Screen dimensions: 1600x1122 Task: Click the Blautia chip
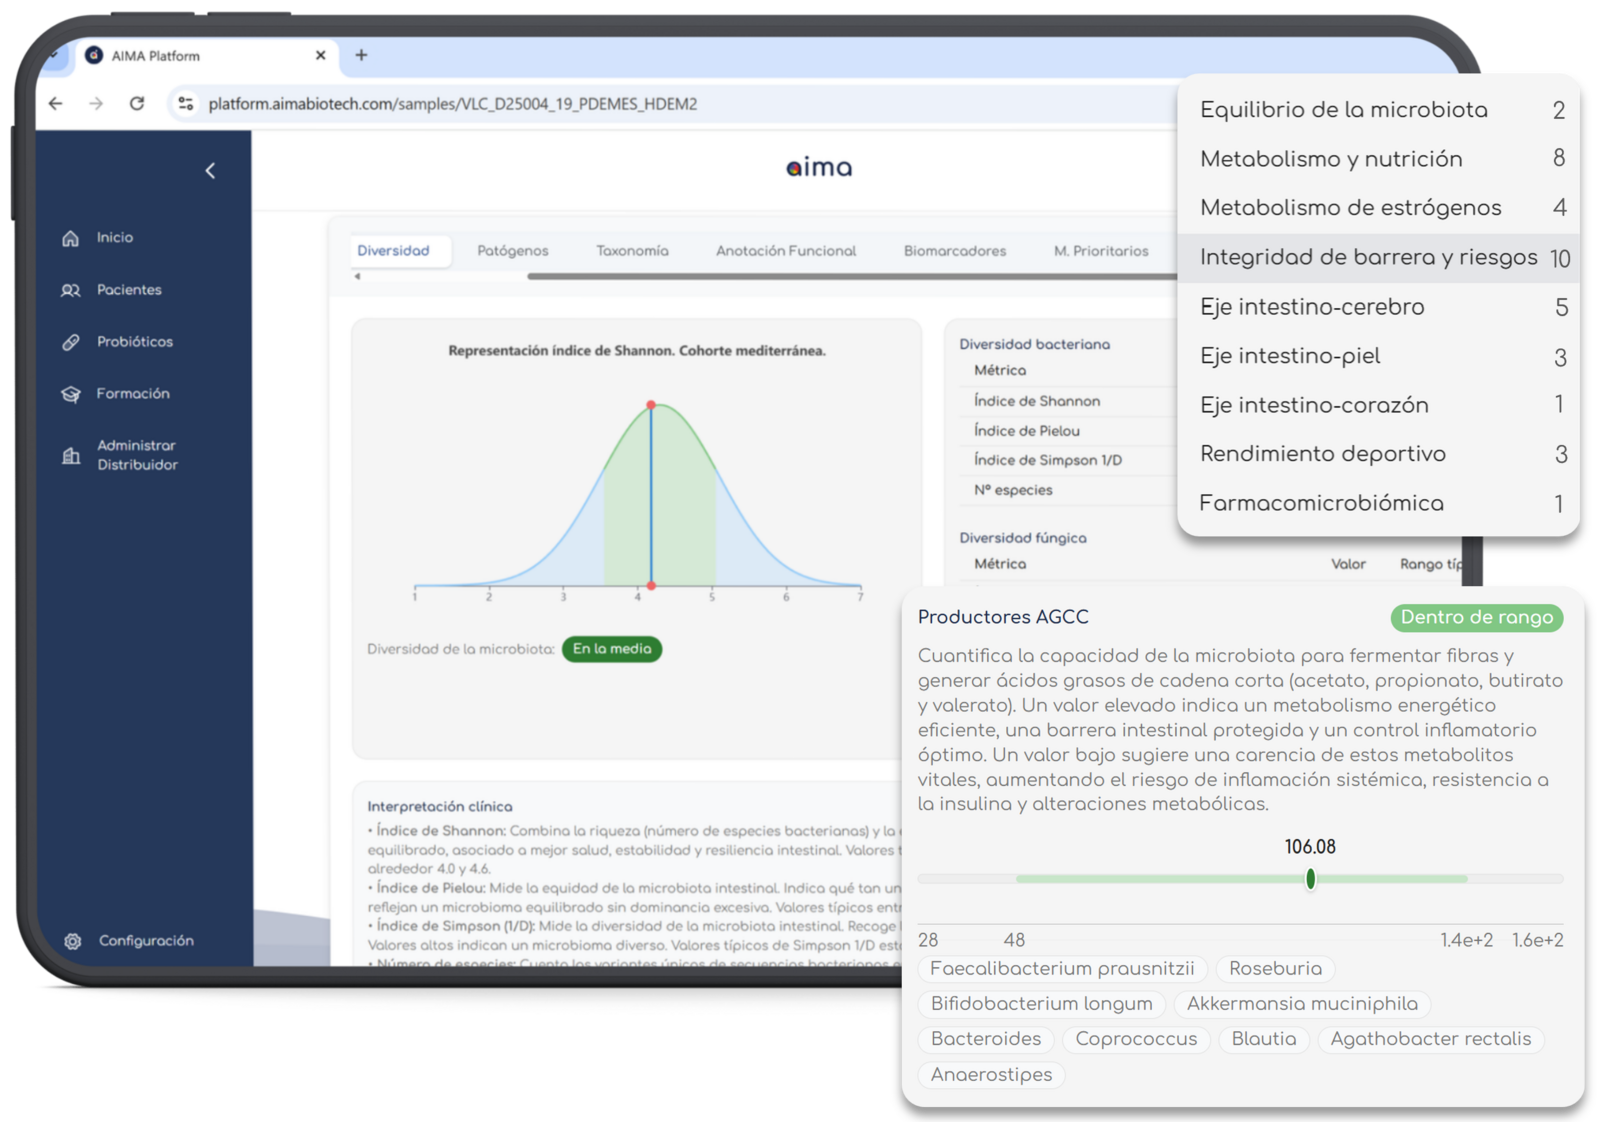point(1264,1039)
